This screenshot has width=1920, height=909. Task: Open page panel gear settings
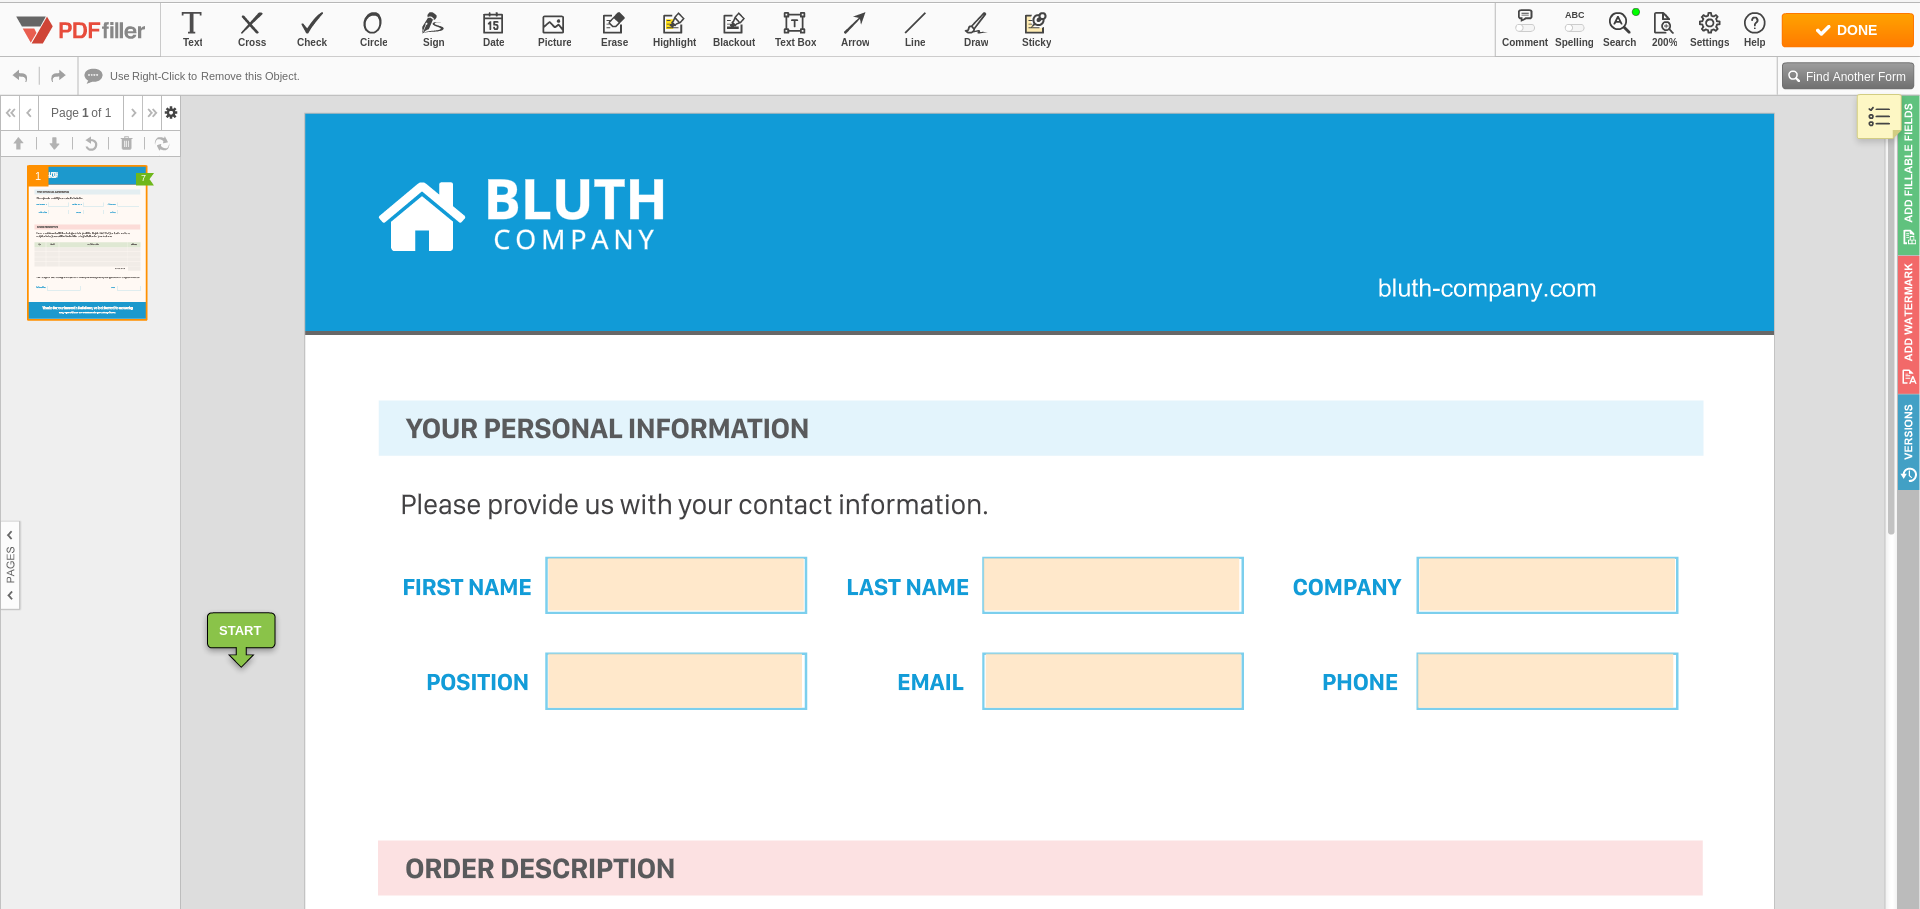pos(171,113)
